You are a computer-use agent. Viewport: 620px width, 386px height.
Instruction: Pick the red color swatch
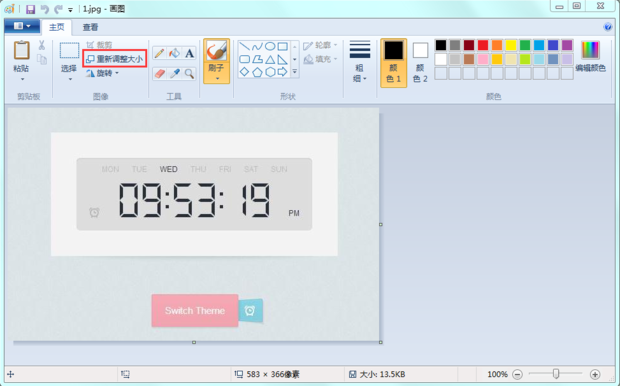point(482,45)
